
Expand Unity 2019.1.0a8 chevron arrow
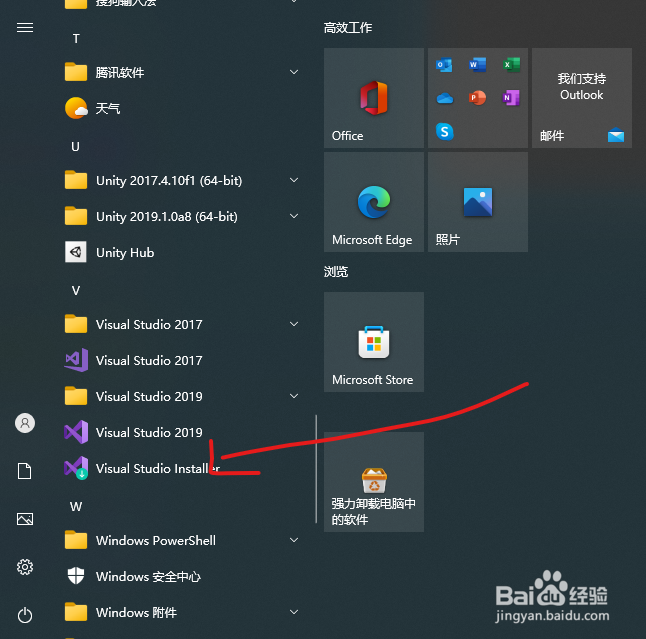(294, 216)
